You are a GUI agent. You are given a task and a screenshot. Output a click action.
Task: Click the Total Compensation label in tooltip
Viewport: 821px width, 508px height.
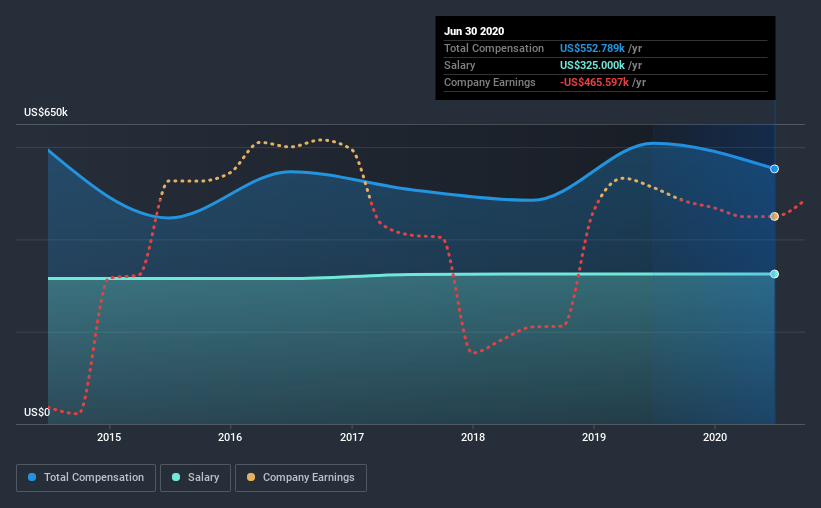[494, 48]
